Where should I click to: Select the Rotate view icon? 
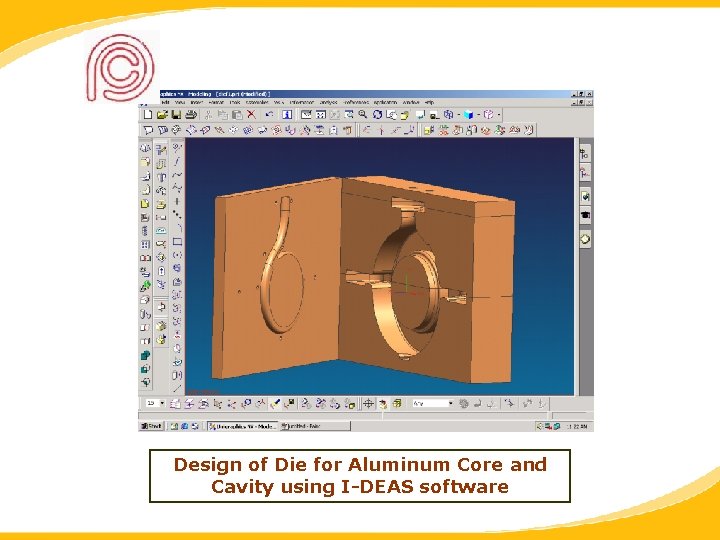tap(377, 114)
